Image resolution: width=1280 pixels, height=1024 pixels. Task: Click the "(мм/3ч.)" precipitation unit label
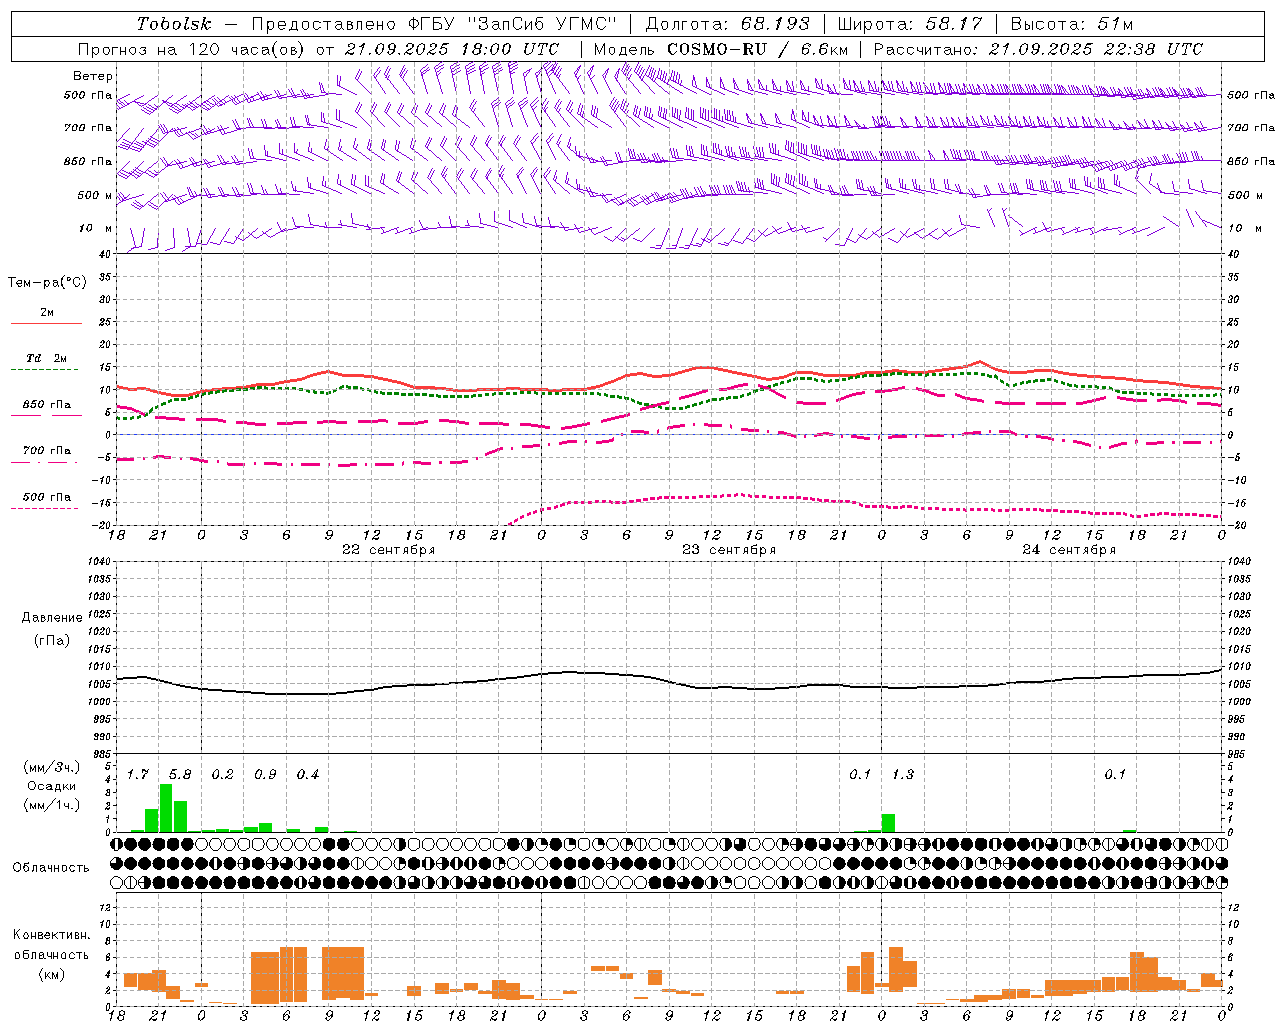coord(51,768)
